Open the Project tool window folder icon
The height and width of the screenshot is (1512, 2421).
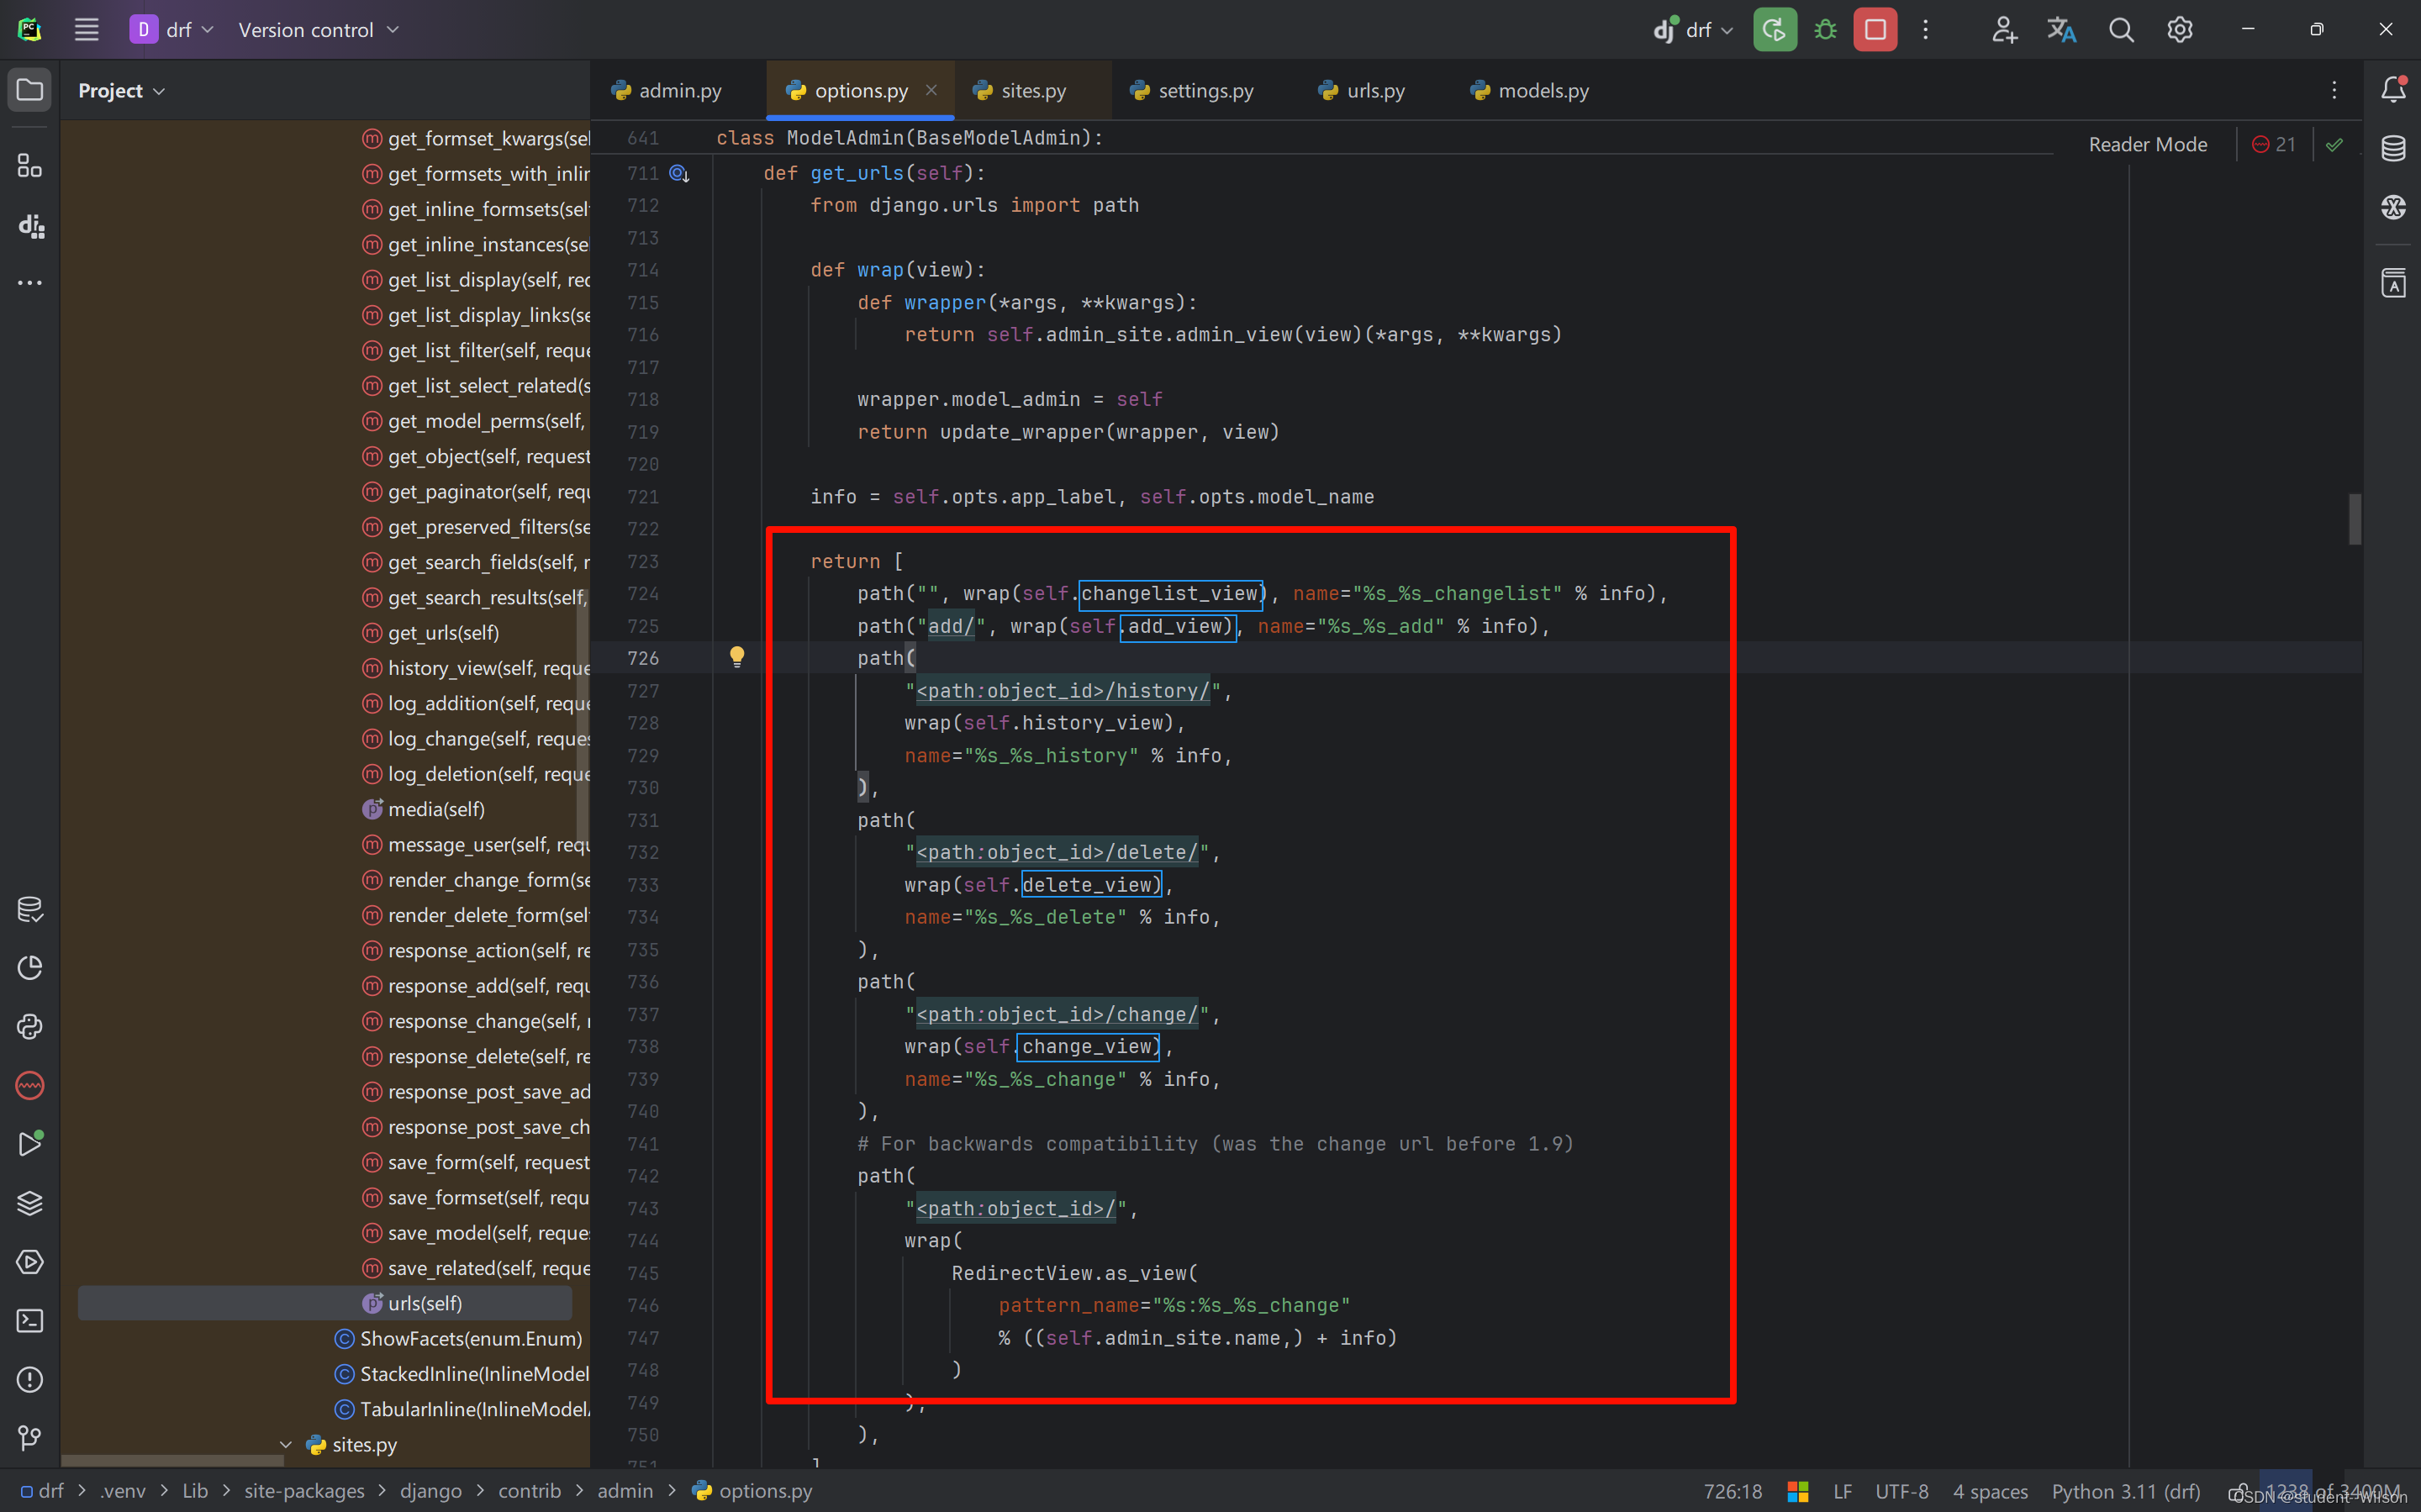30,90
